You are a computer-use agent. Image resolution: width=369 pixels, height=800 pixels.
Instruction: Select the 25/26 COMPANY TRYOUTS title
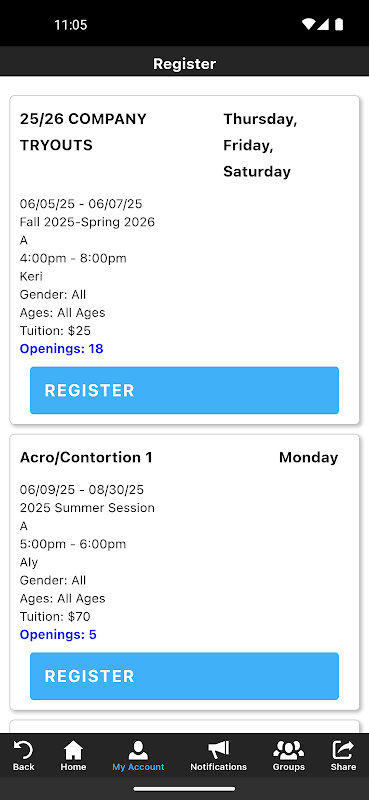(x=83, y=132)
